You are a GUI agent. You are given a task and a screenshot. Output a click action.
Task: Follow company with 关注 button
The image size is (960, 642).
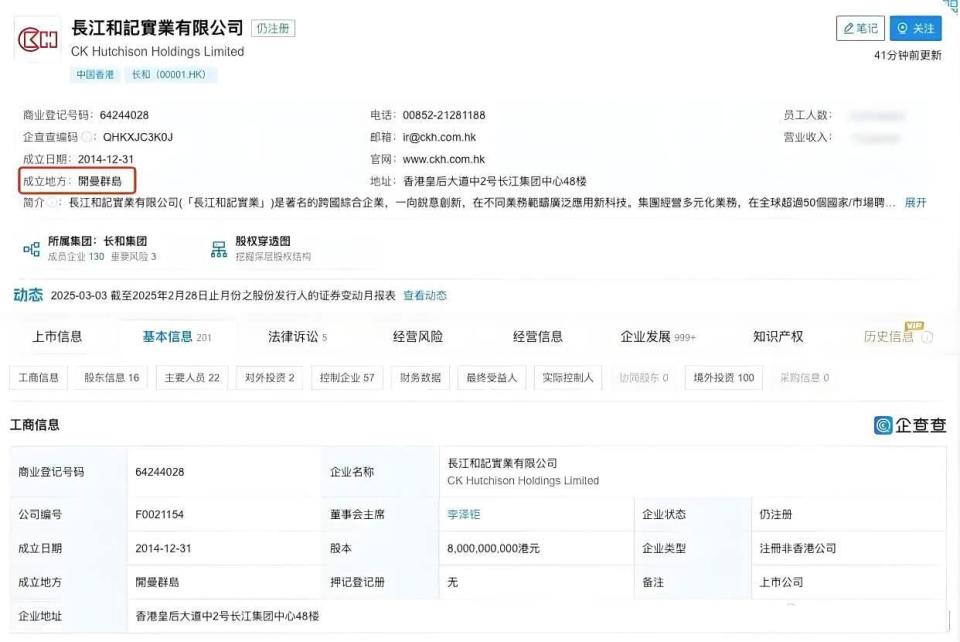click(x=915, y=28)
